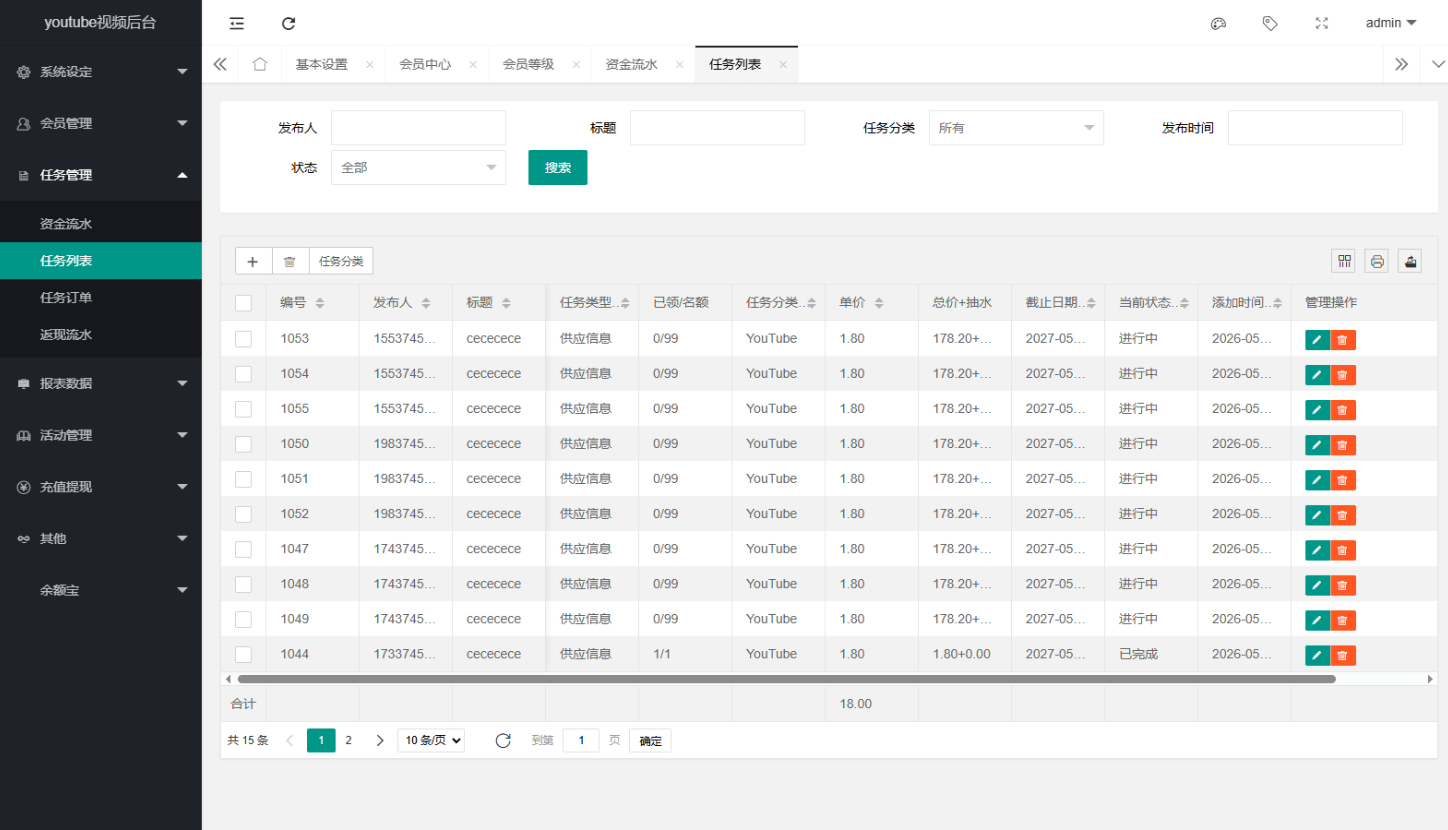The width and height of the screenshot is (1448, 830).
Task: Edit task 1052 with the pencil icon
Action: pyautogui.click(x=1317, y=515)
